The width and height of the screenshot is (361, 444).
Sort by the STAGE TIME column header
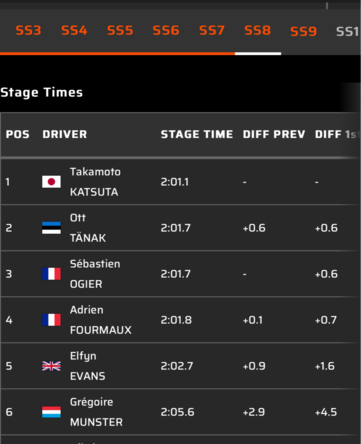coord(197,134)
